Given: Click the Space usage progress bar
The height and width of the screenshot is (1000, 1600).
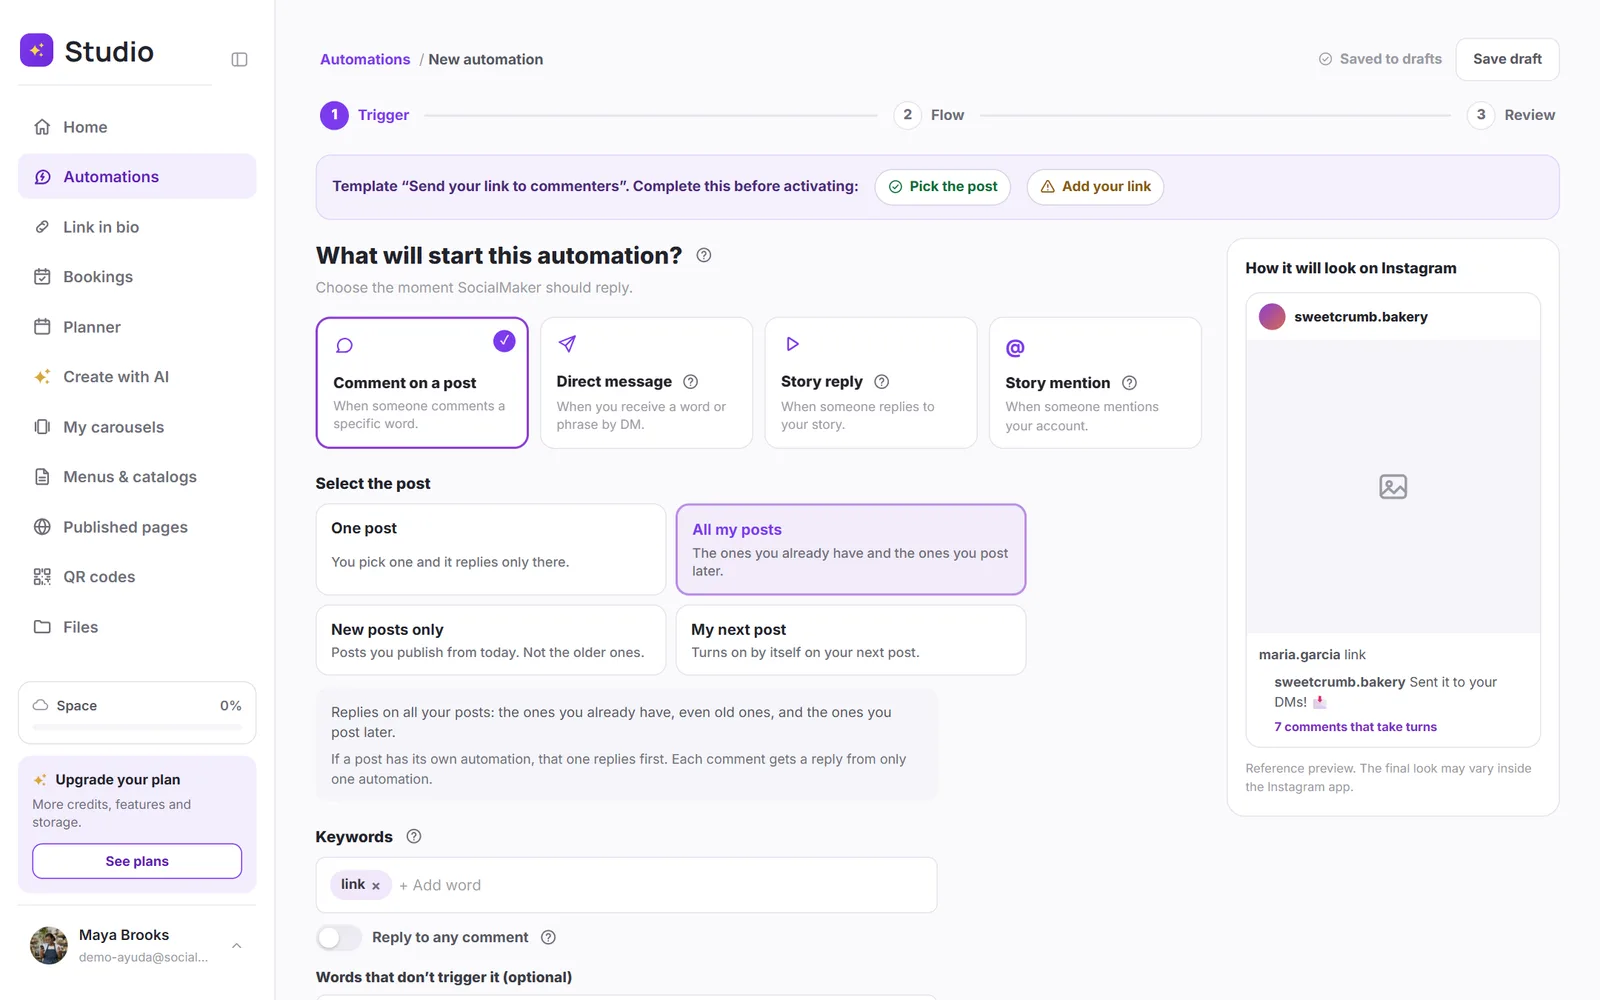Looking at the screenshot, I should coord(137,727).
